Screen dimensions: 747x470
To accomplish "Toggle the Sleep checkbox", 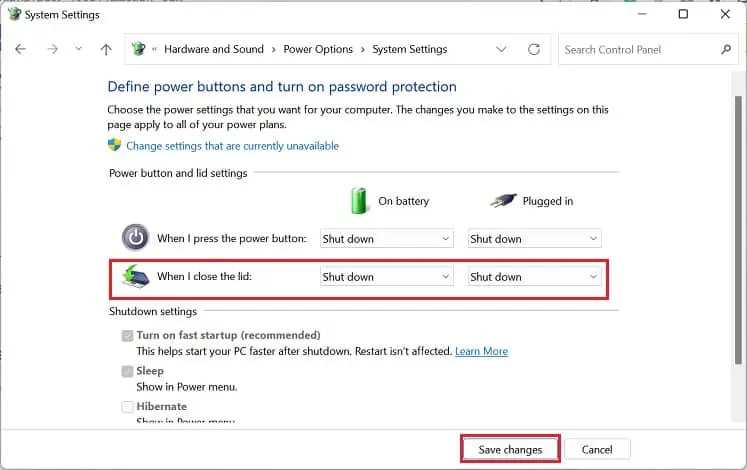I will tap(127, 371).
